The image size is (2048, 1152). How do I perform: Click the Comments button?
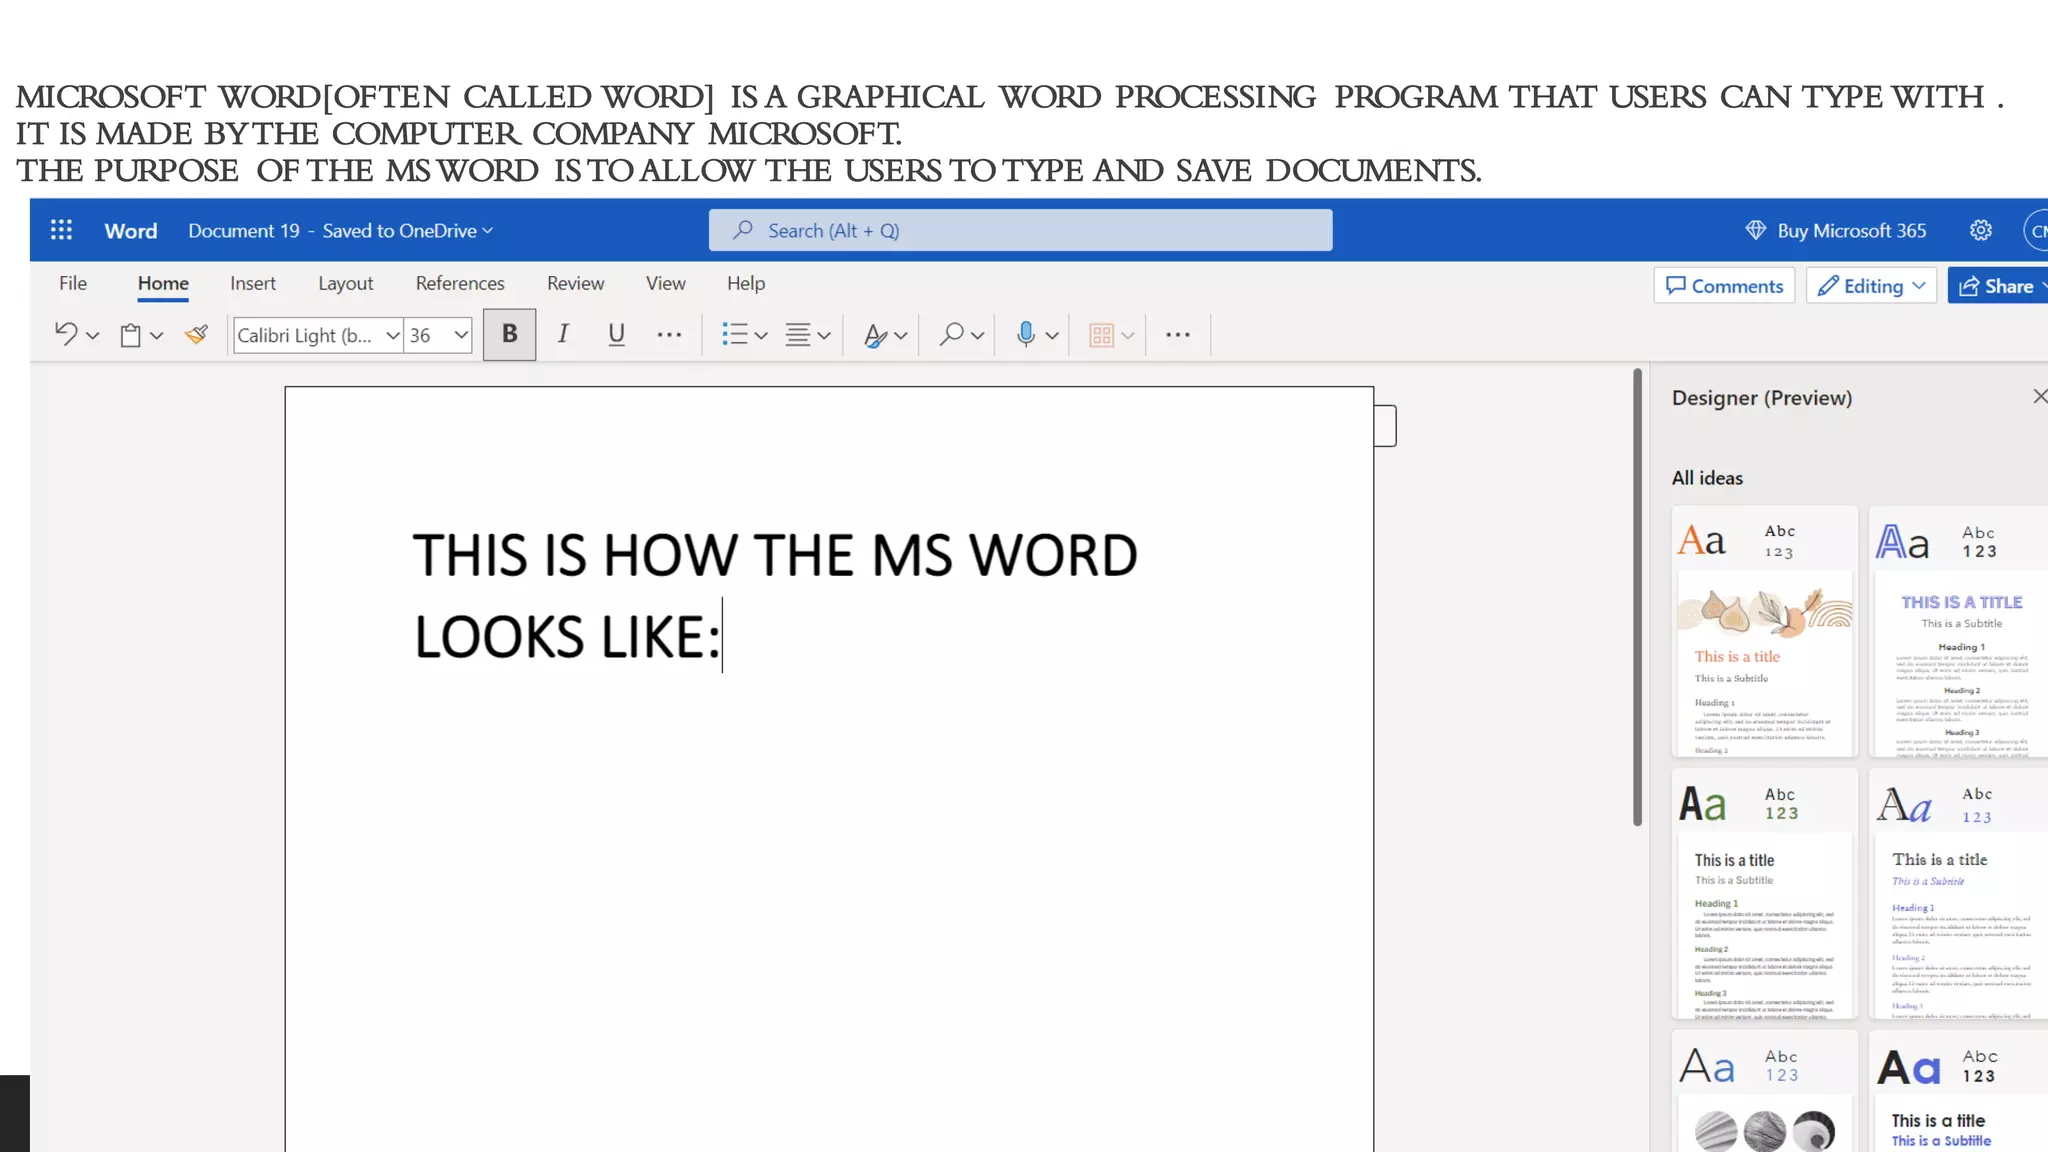1724,286
